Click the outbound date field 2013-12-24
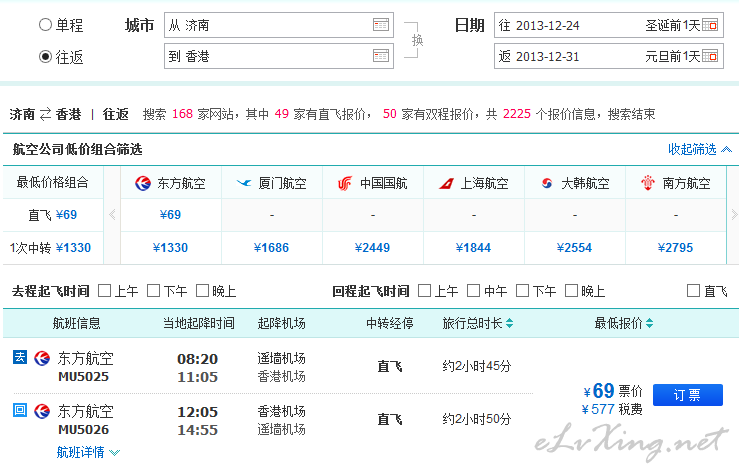Image resolution: width=739 pixels, height=475 pixels. [608, 25]
